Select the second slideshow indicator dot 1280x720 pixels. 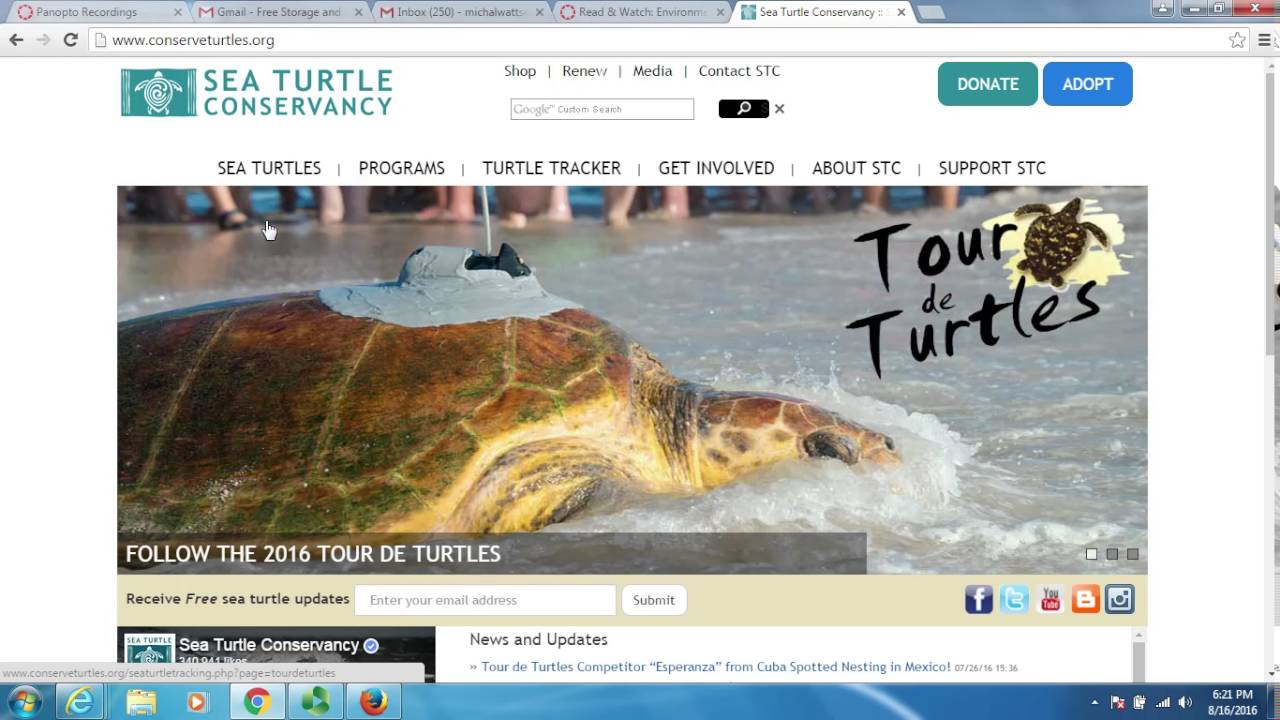[1112, 554]
